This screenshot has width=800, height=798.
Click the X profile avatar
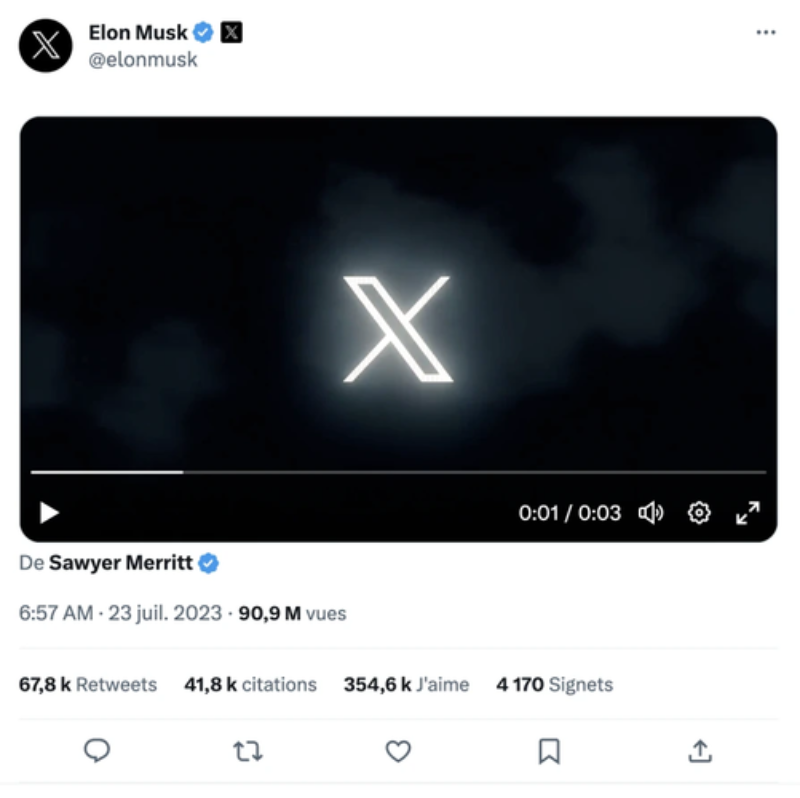tap(46, 46)
